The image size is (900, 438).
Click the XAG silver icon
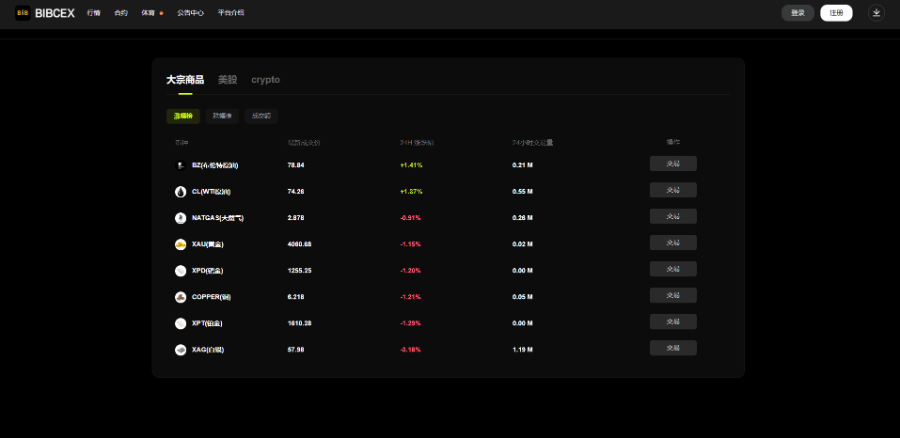click(180, 350)
